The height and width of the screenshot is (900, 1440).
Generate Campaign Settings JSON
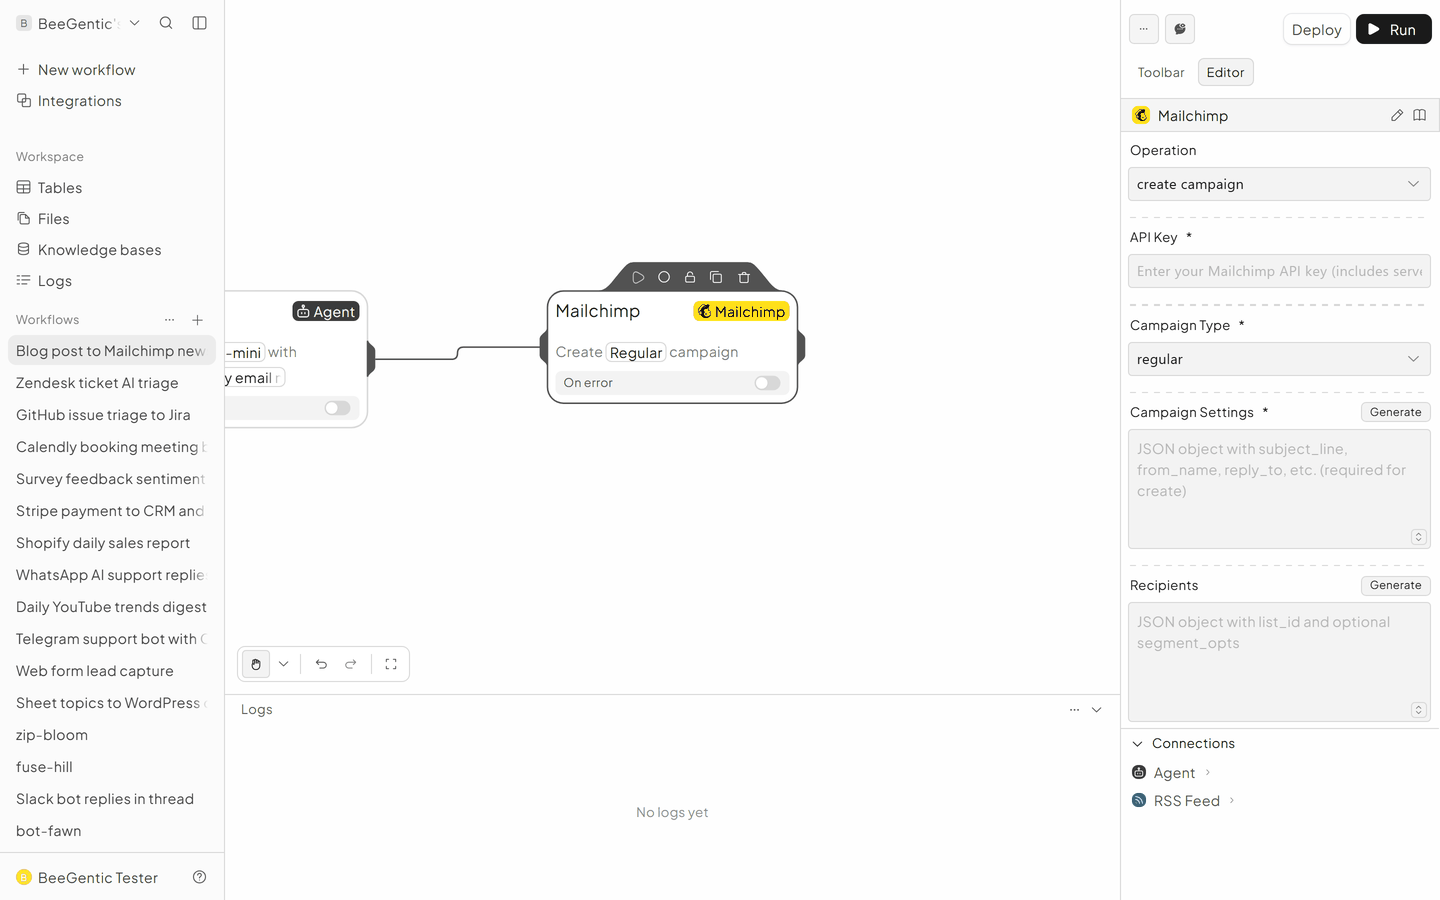1395,412
